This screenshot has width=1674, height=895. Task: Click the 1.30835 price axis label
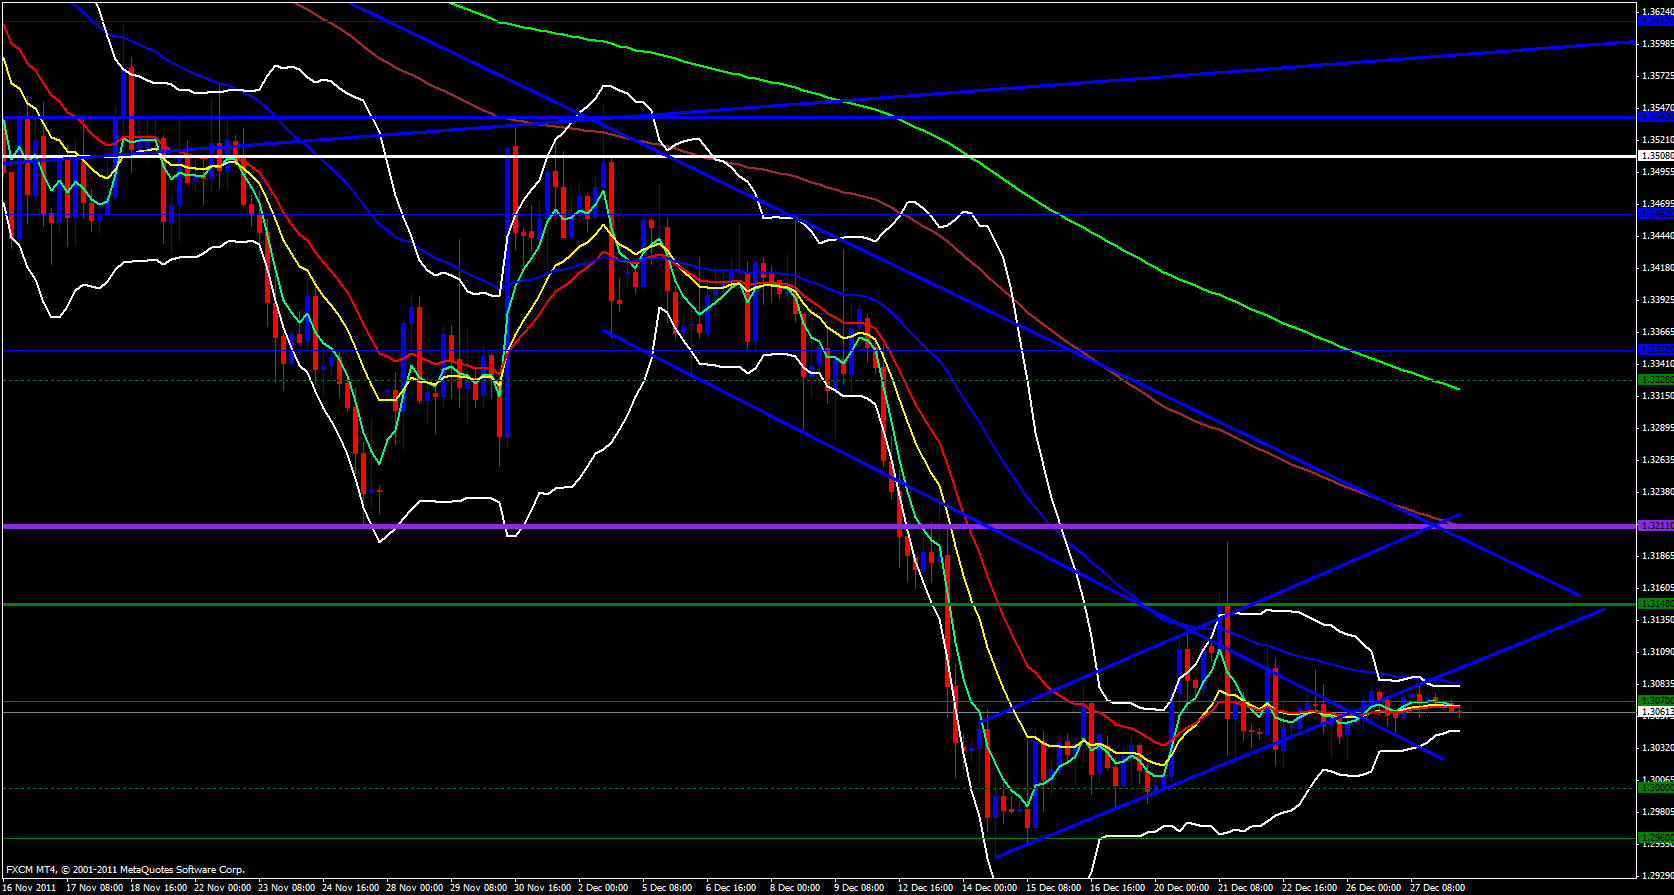1657,684
